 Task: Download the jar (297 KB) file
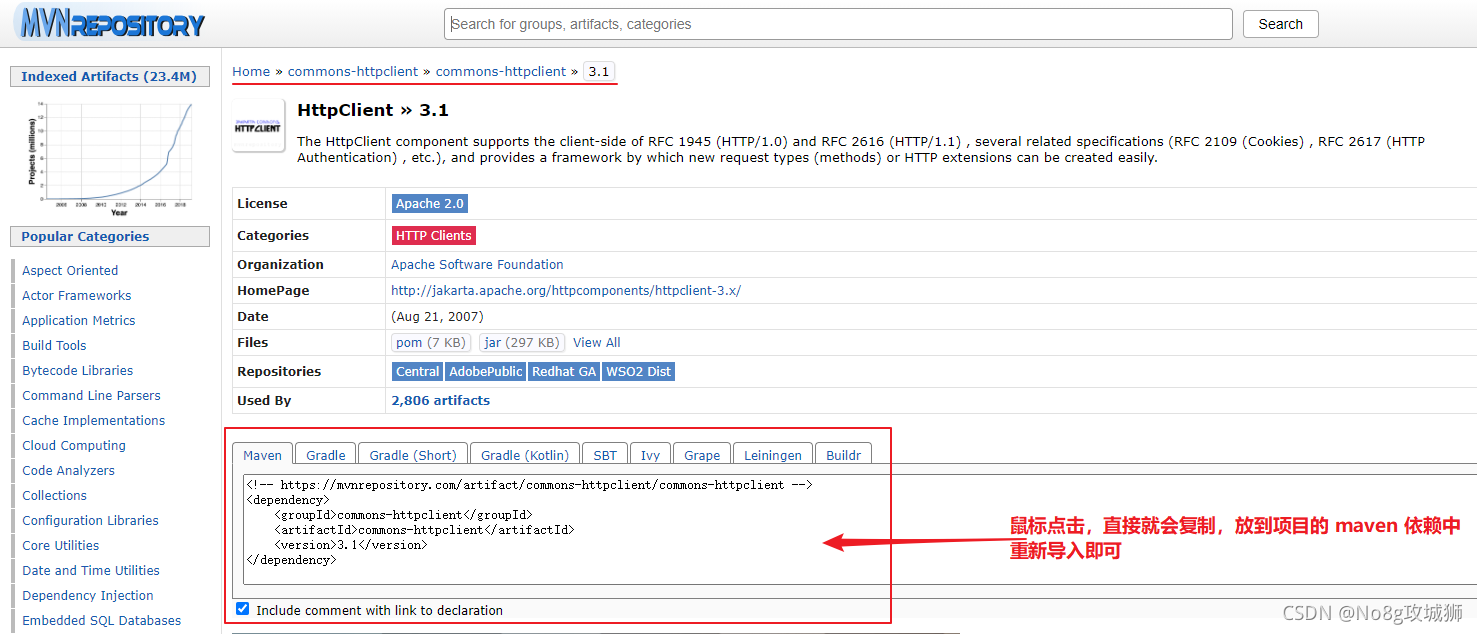tap(522, 342)
